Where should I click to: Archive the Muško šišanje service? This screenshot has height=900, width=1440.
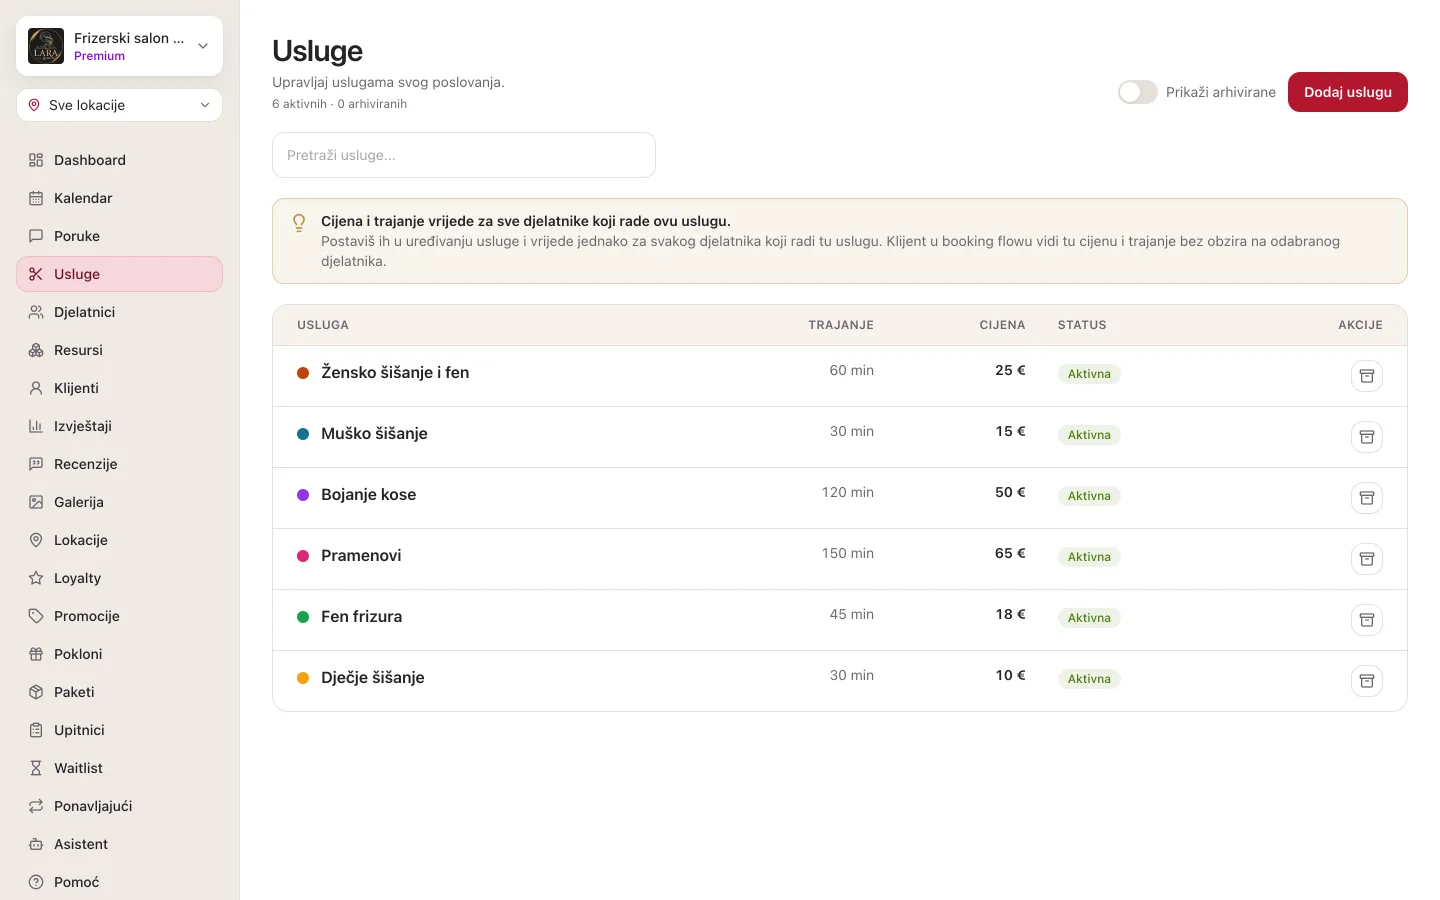1367,437
